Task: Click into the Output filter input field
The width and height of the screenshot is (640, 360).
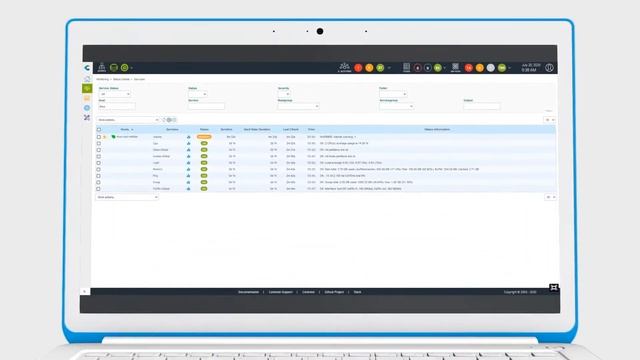Action: 482,107
